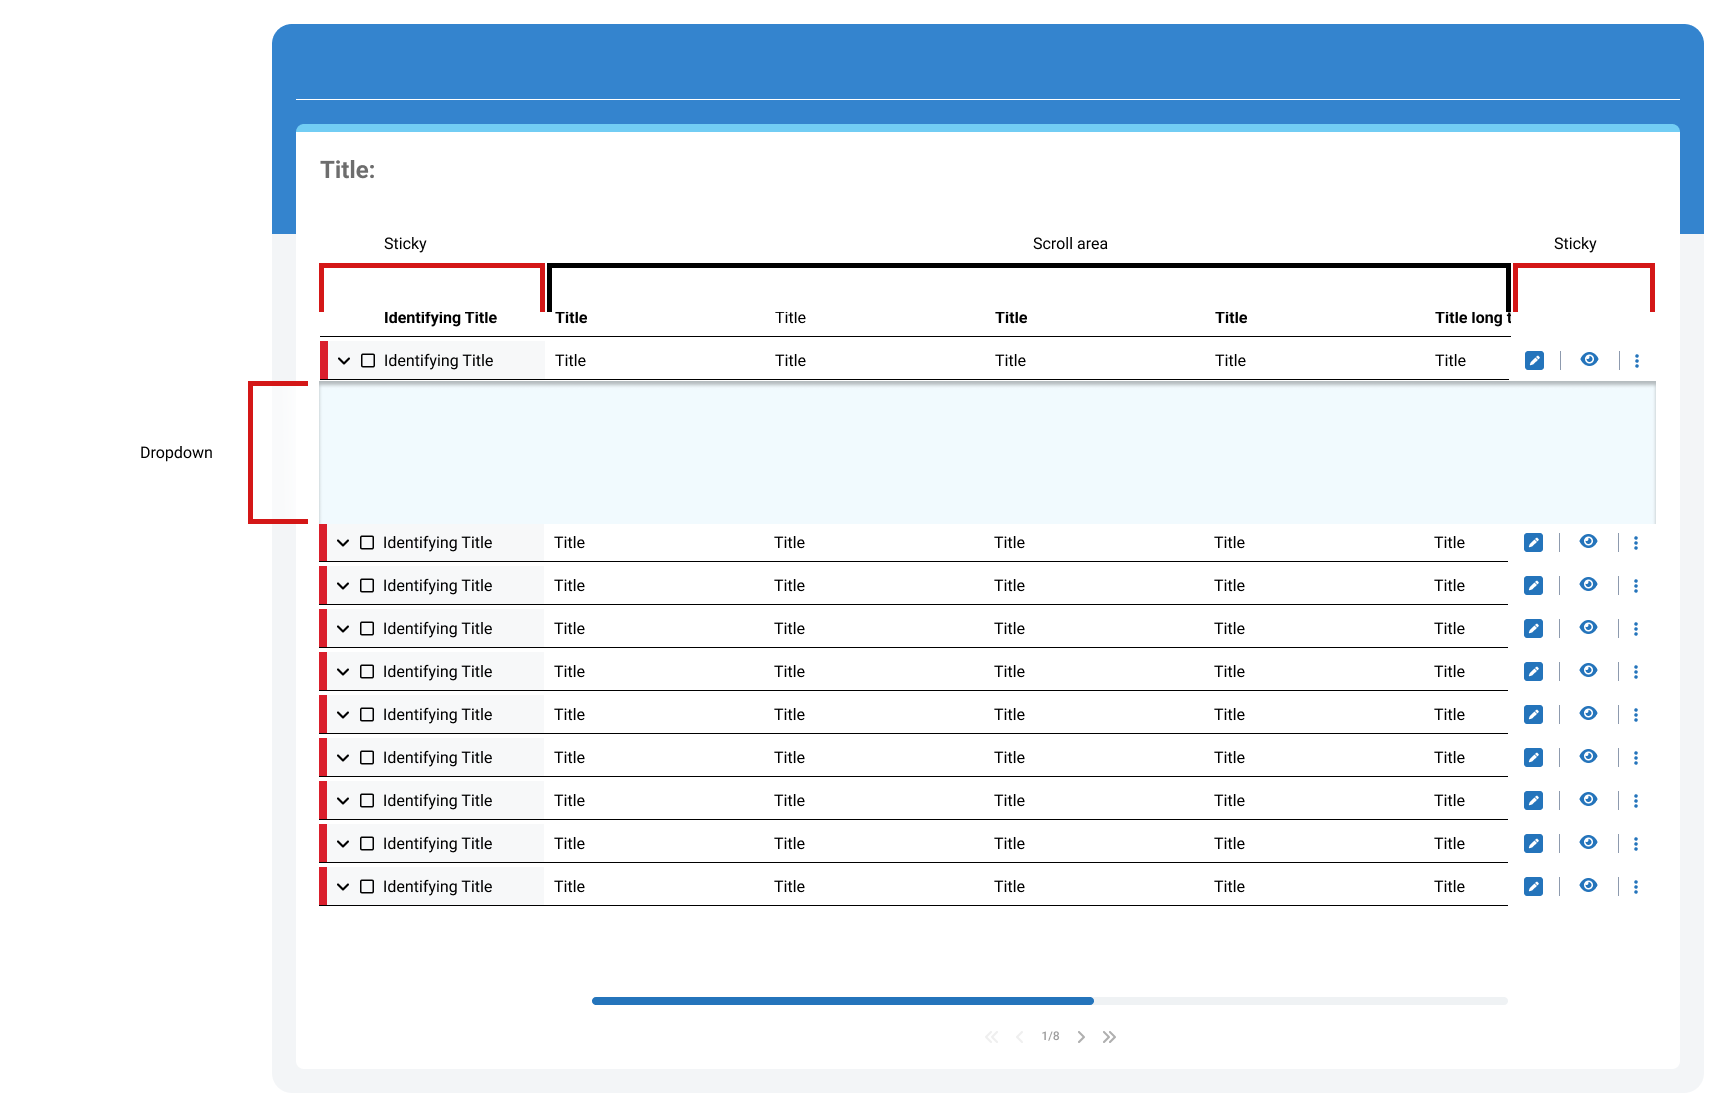This screenshot has width=1728, height=1117.
Task: Expand the eighth table row with its chevron
Action: pyautogui.click(x=343, y=801)
